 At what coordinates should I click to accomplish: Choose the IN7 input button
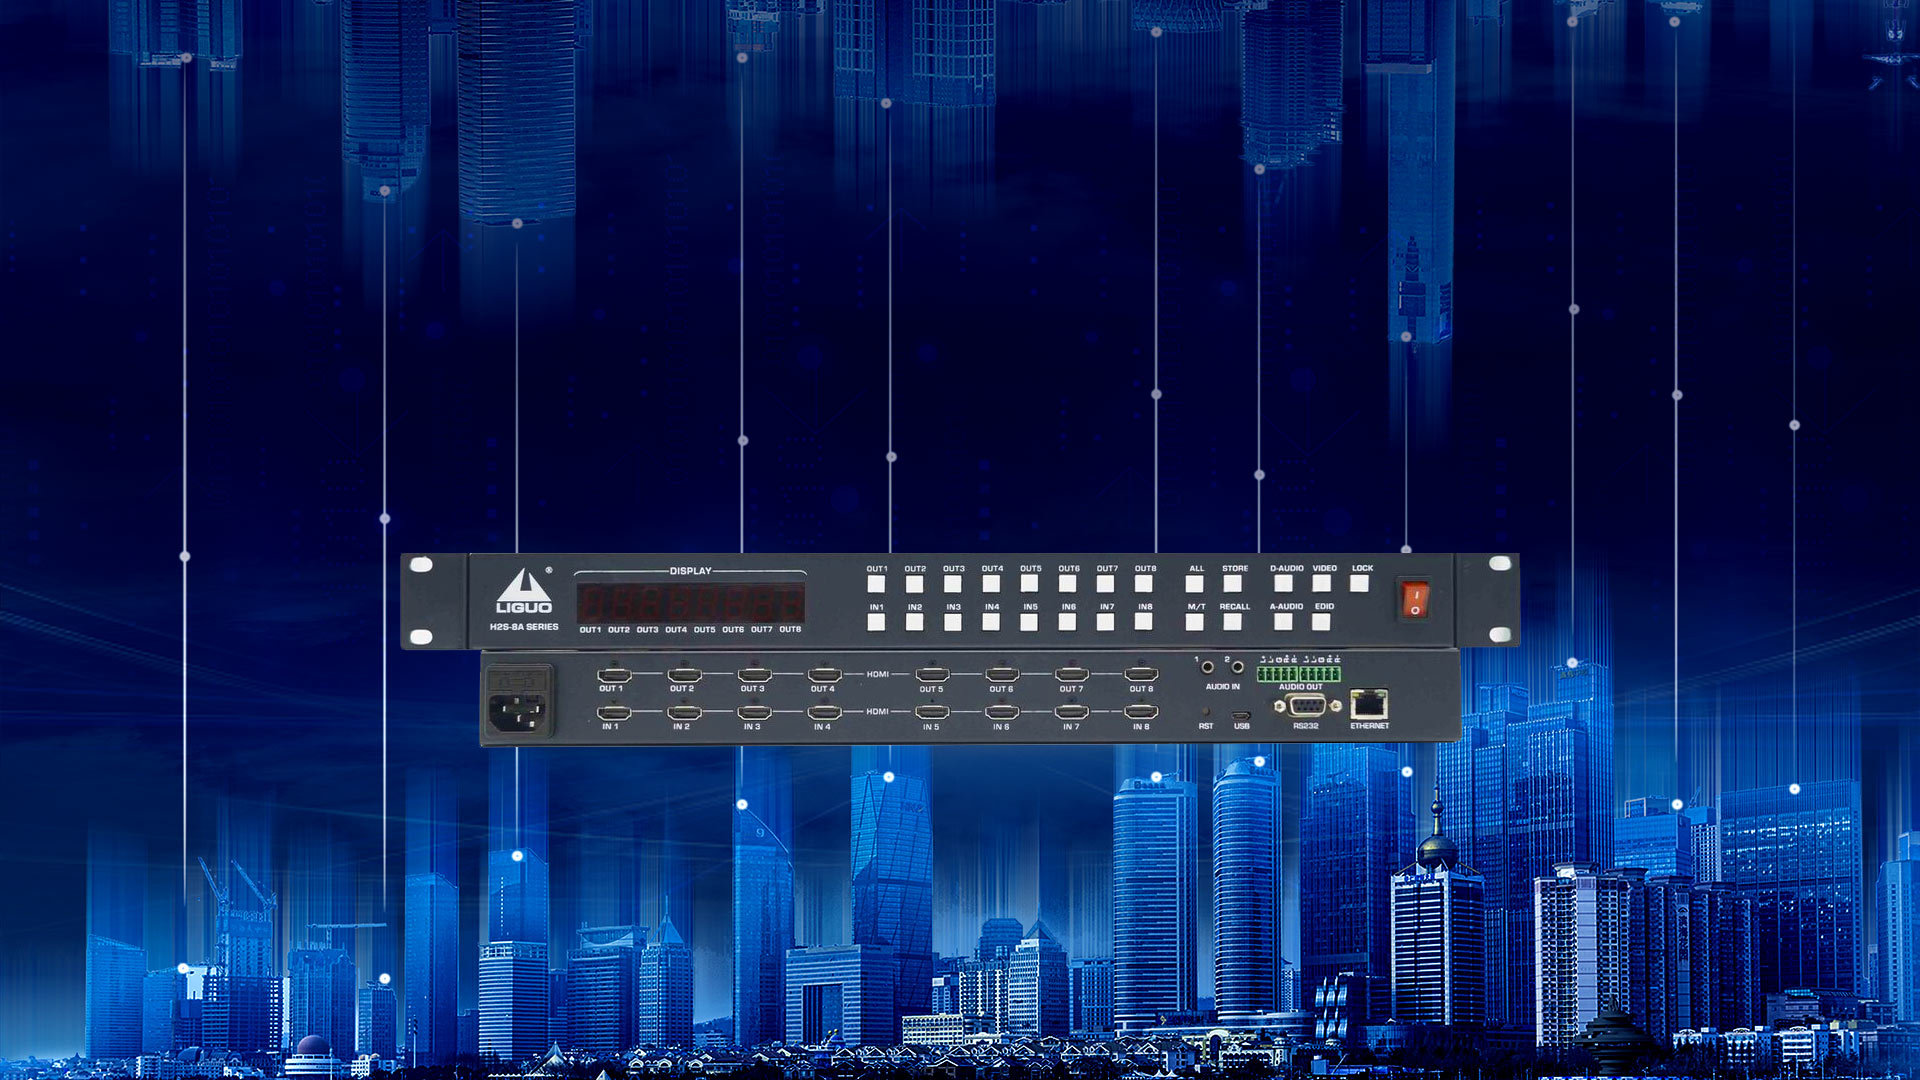click(1106, 622)
